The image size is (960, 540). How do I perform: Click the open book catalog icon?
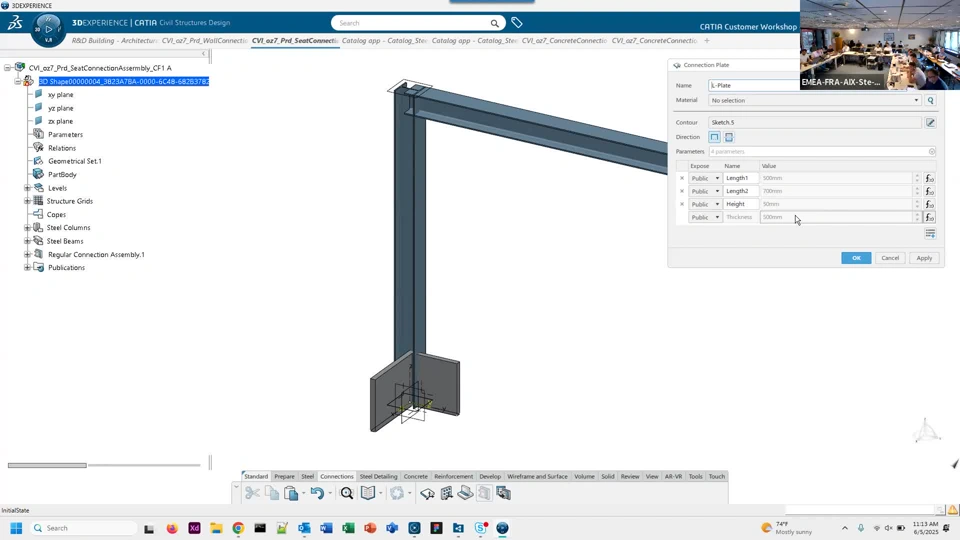(368, 493)
